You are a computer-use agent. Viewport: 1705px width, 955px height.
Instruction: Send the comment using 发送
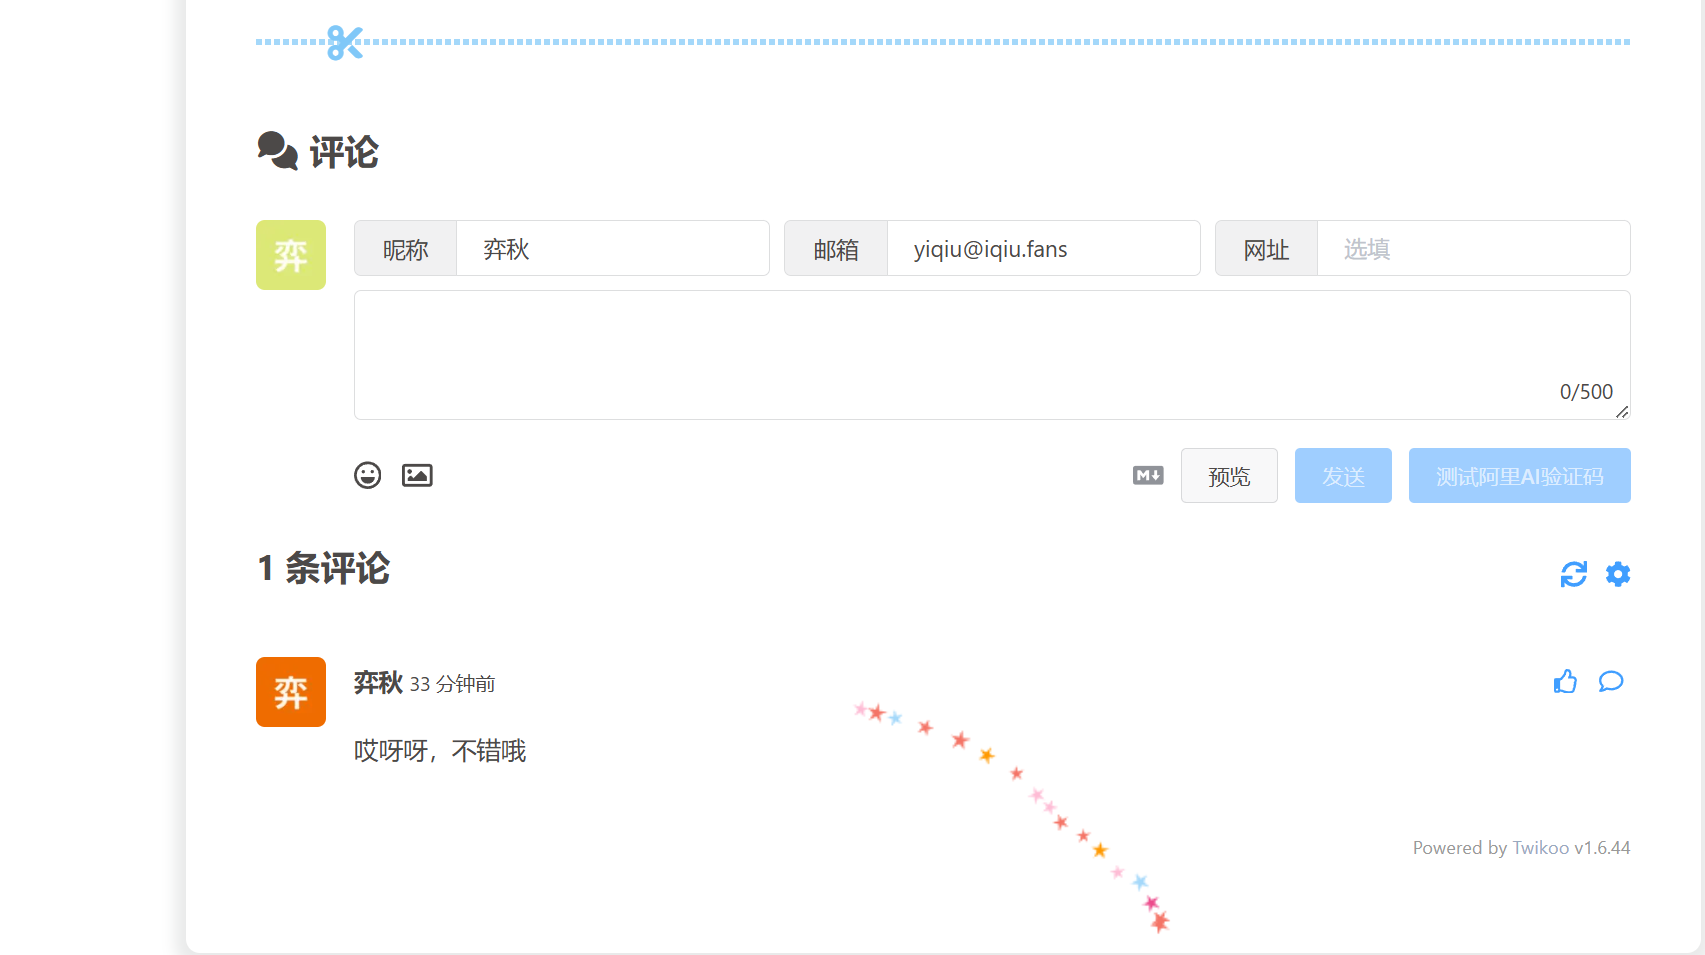point(1343,475)
